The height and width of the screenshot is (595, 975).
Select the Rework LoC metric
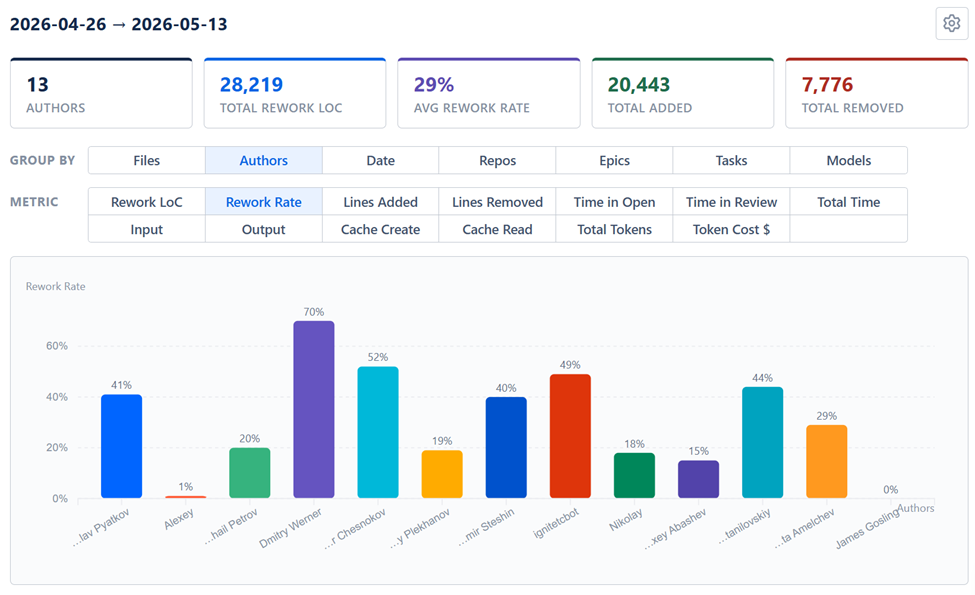[147, 202]
